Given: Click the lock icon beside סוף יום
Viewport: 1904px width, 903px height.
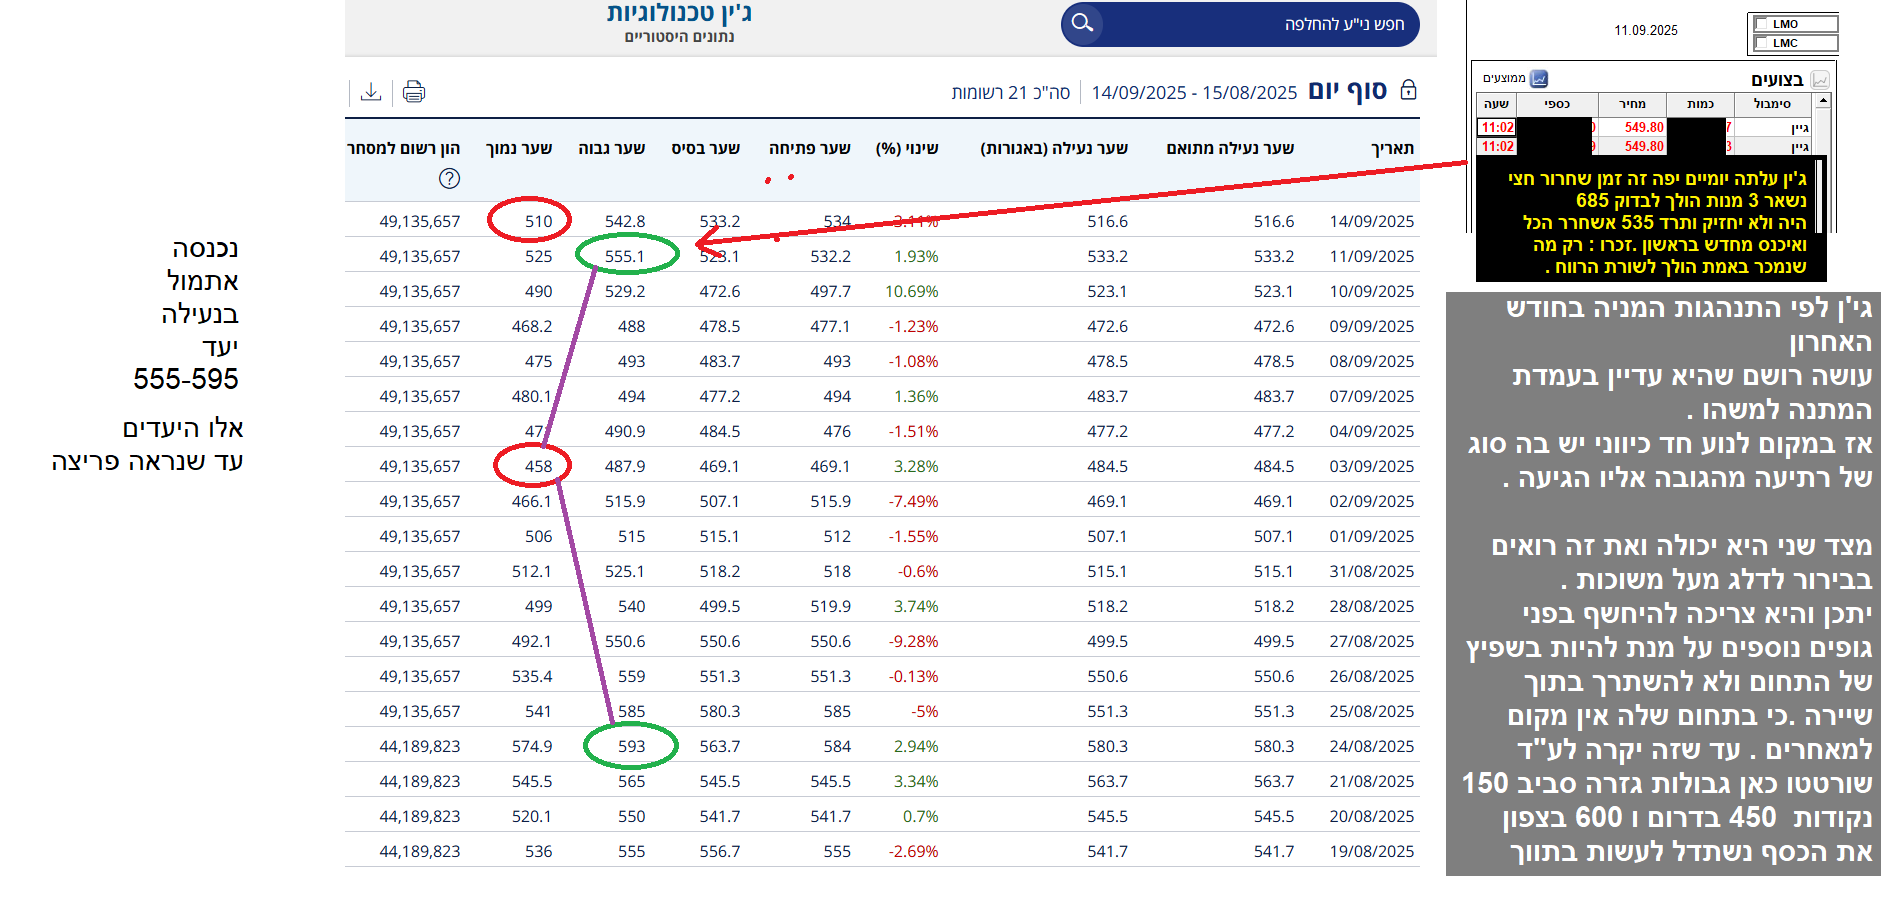Looking at the screenshot, I should point(1408,90).
